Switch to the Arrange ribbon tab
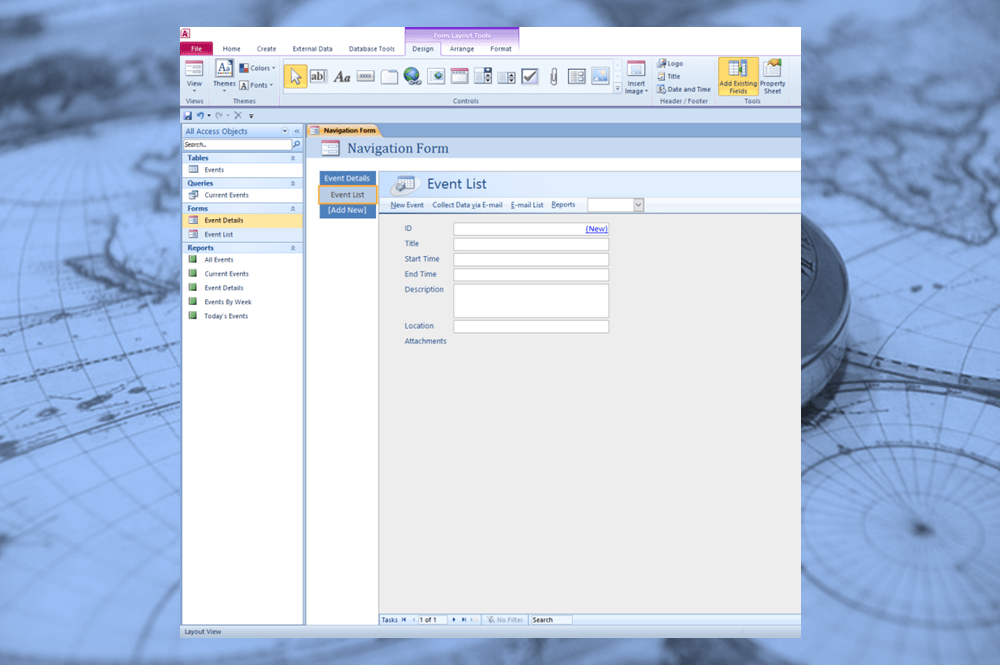Image resolution: width=1000 pixels, height=665 pixels. tap(461, 48)
